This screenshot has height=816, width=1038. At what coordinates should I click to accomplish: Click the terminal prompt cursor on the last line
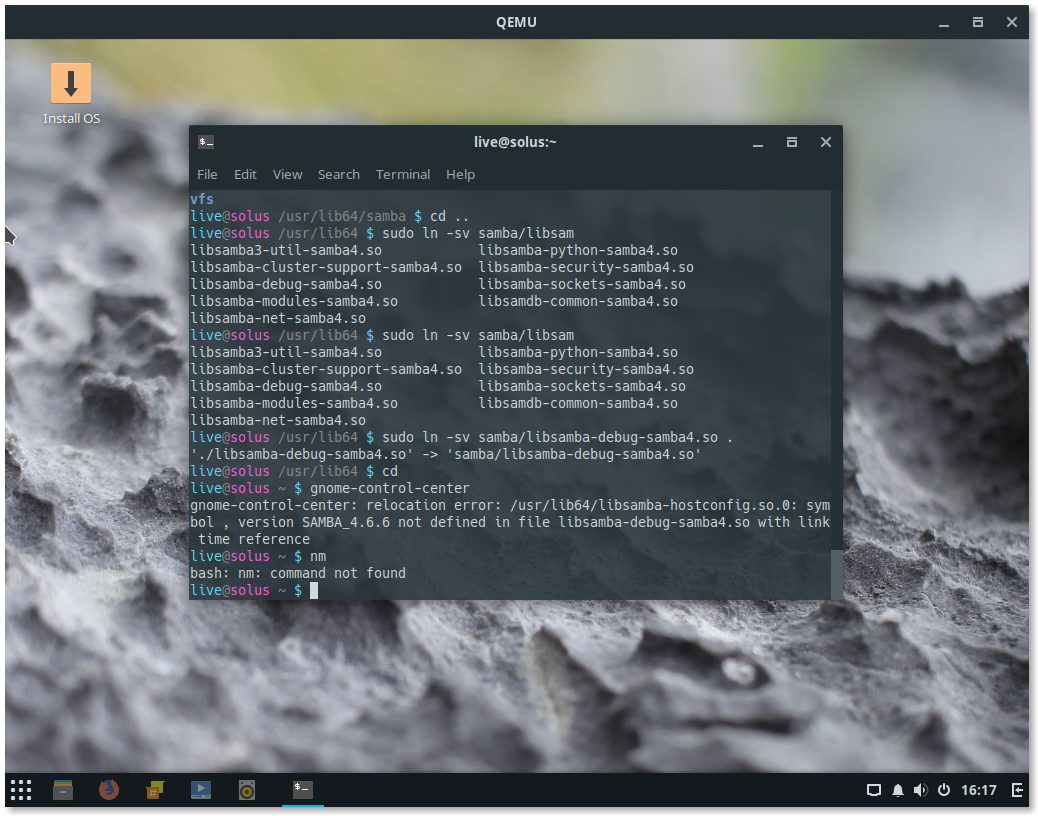(x=314, y=590)
